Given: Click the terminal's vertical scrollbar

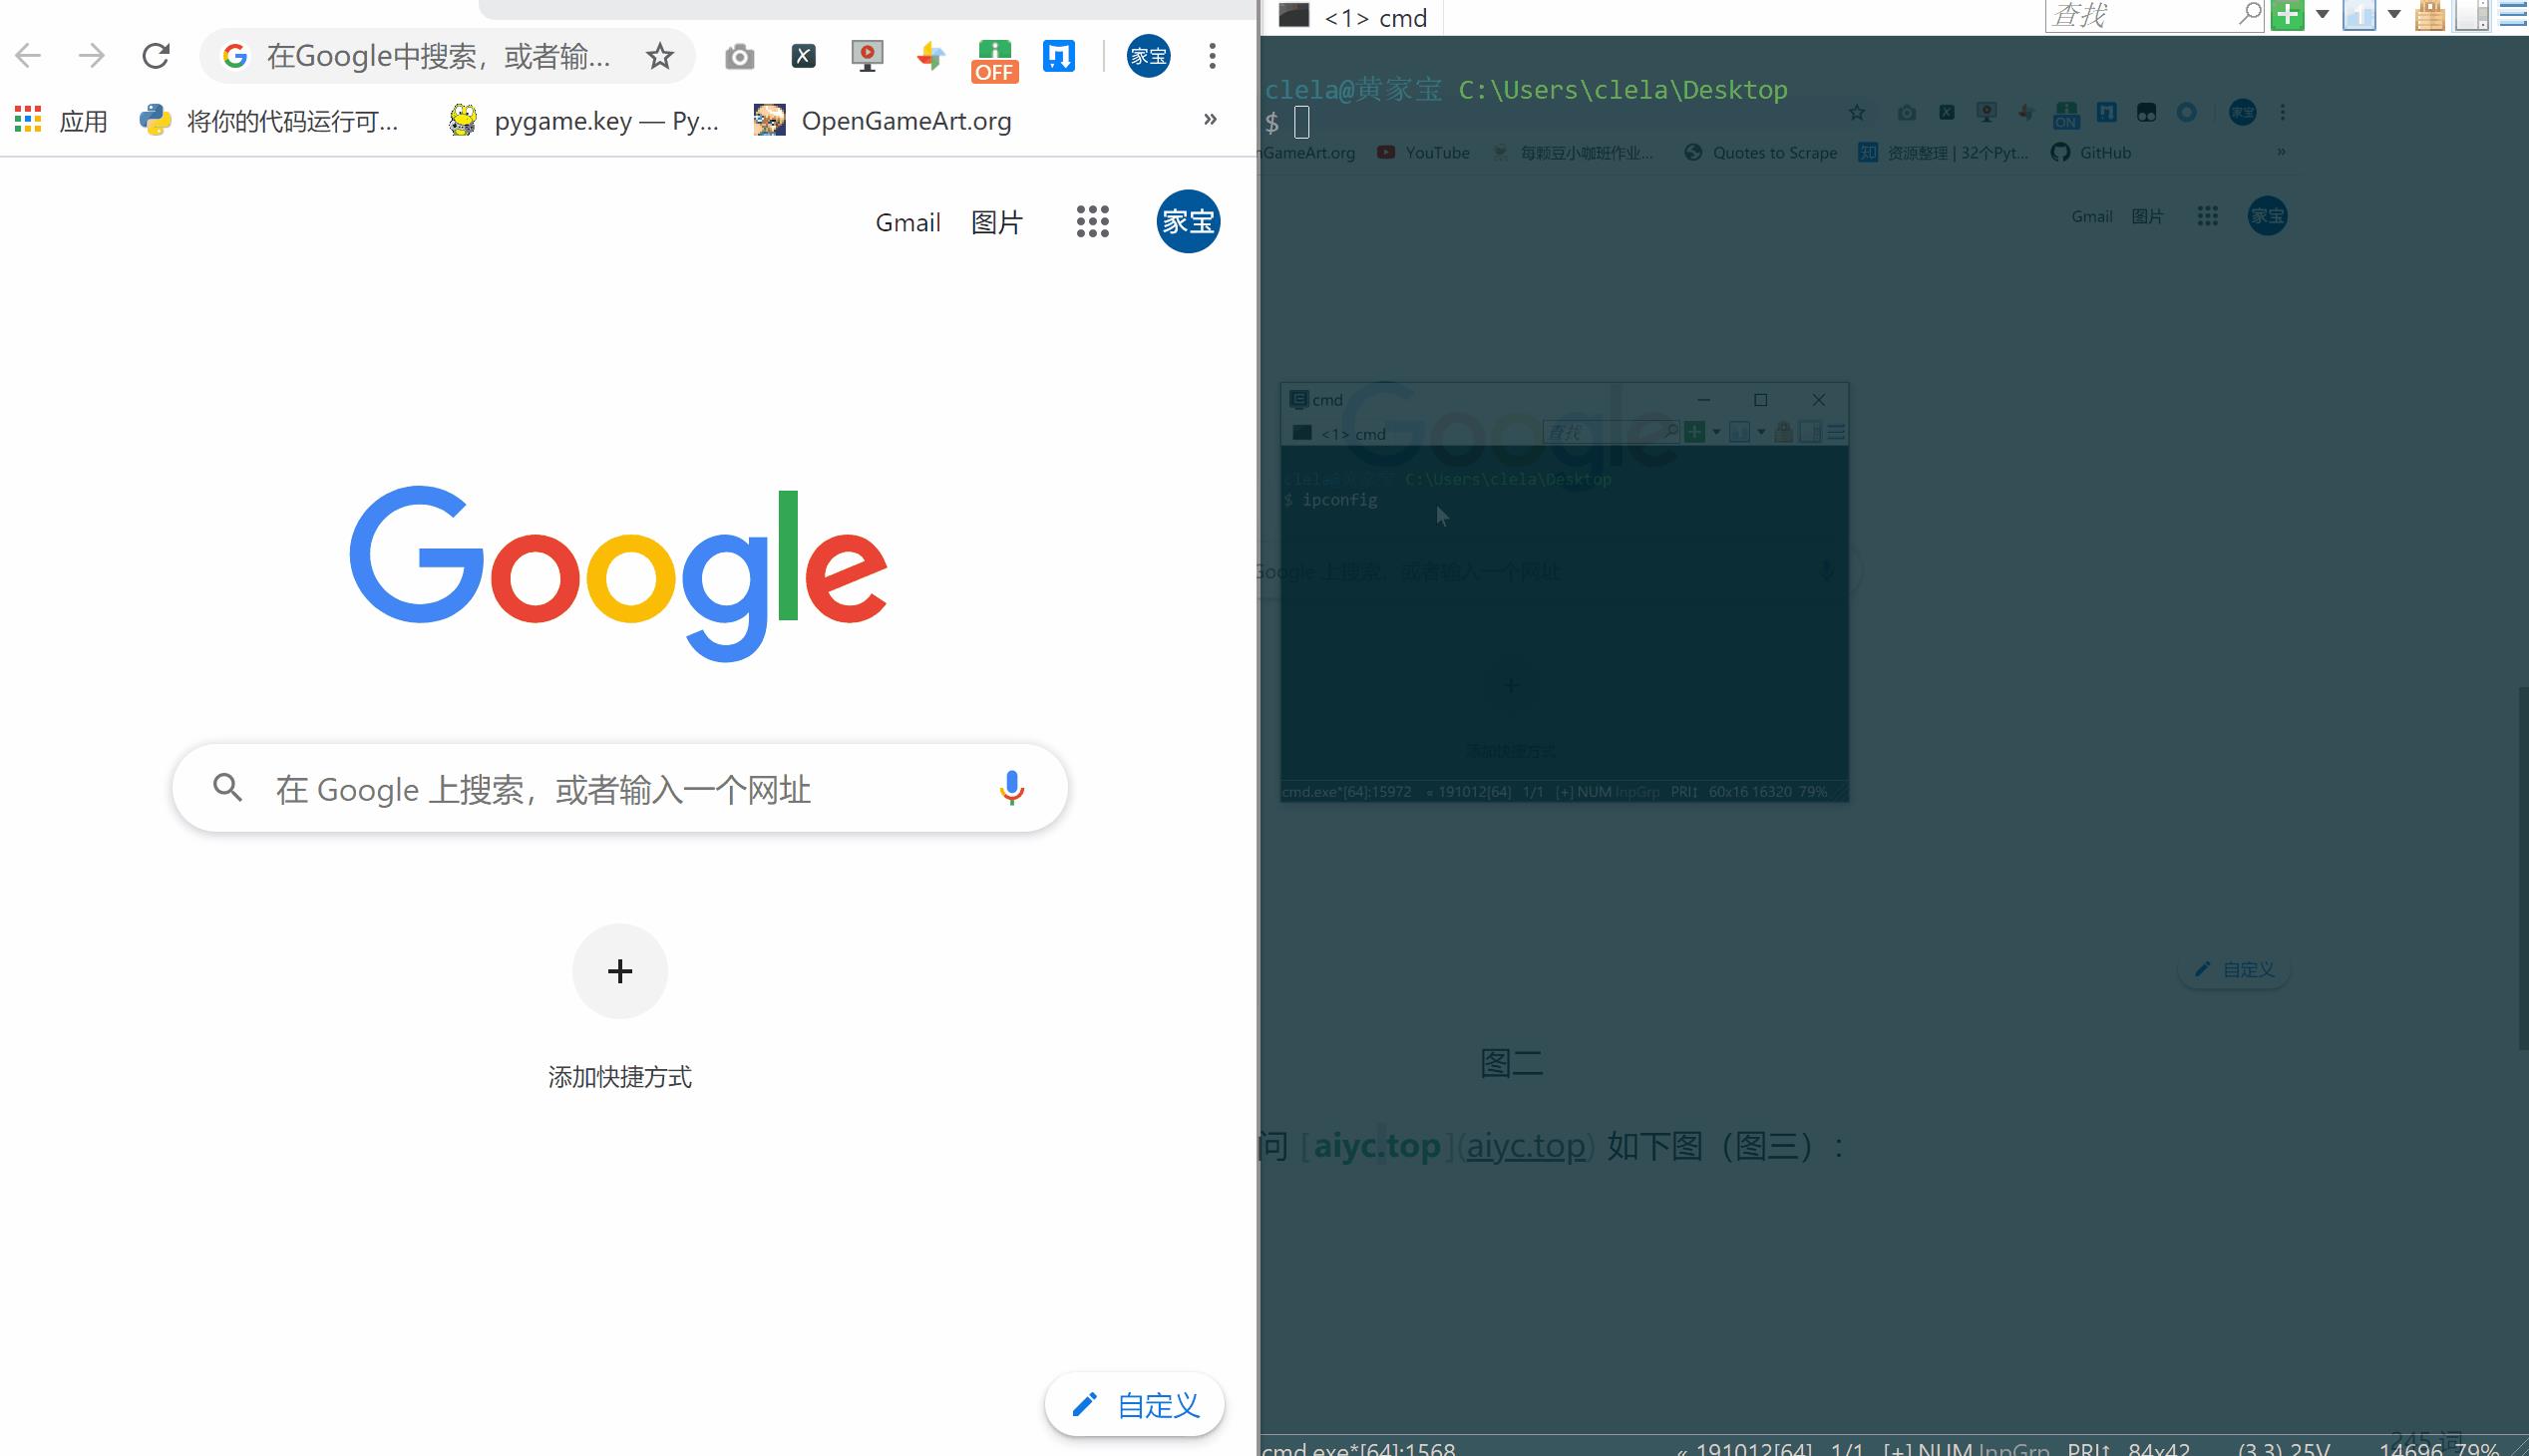Looking at the screenshot, I should (x=2523, y=868).
